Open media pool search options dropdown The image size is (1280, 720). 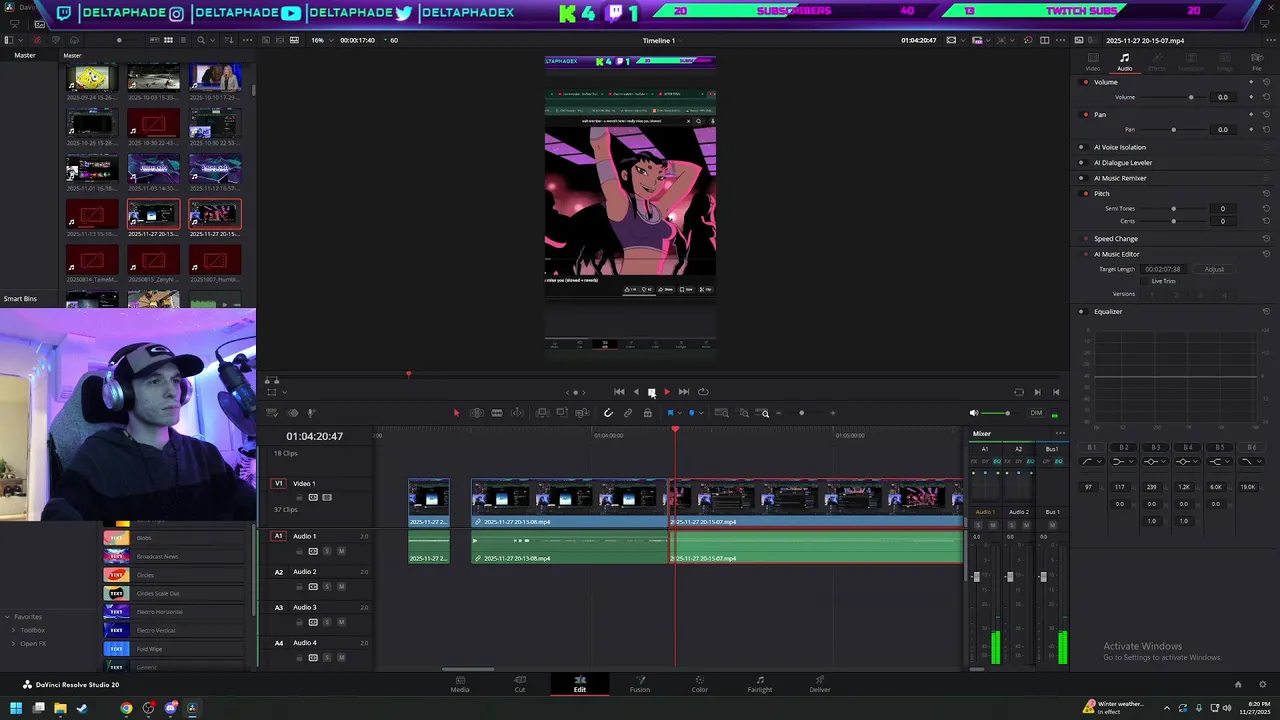(212, 40)
